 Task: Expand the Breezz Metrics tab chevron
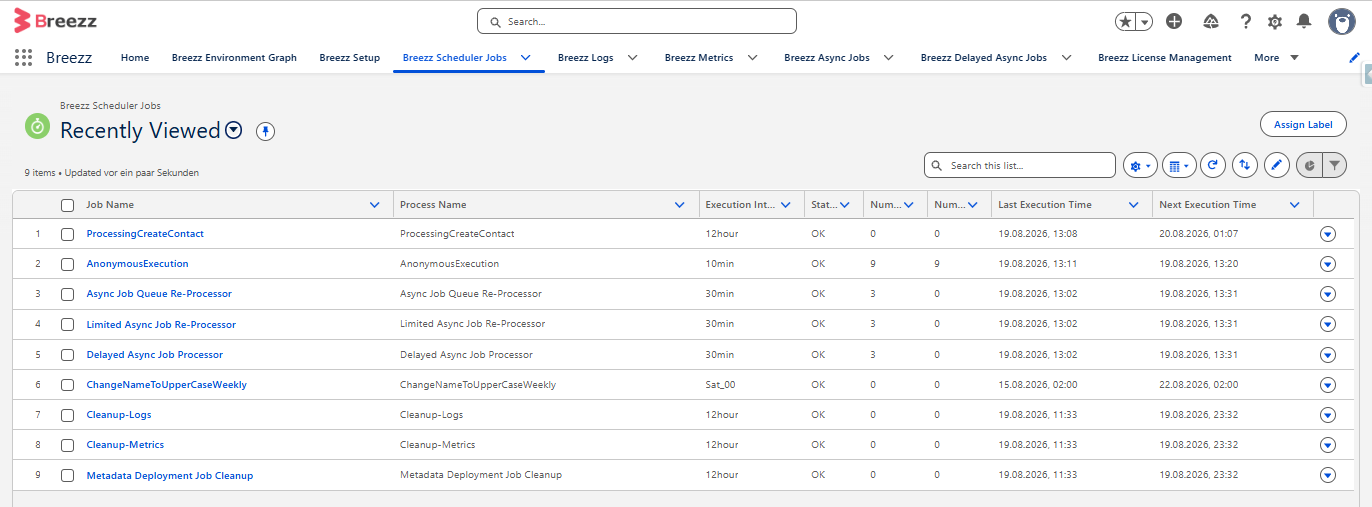[x=752, y=58]
